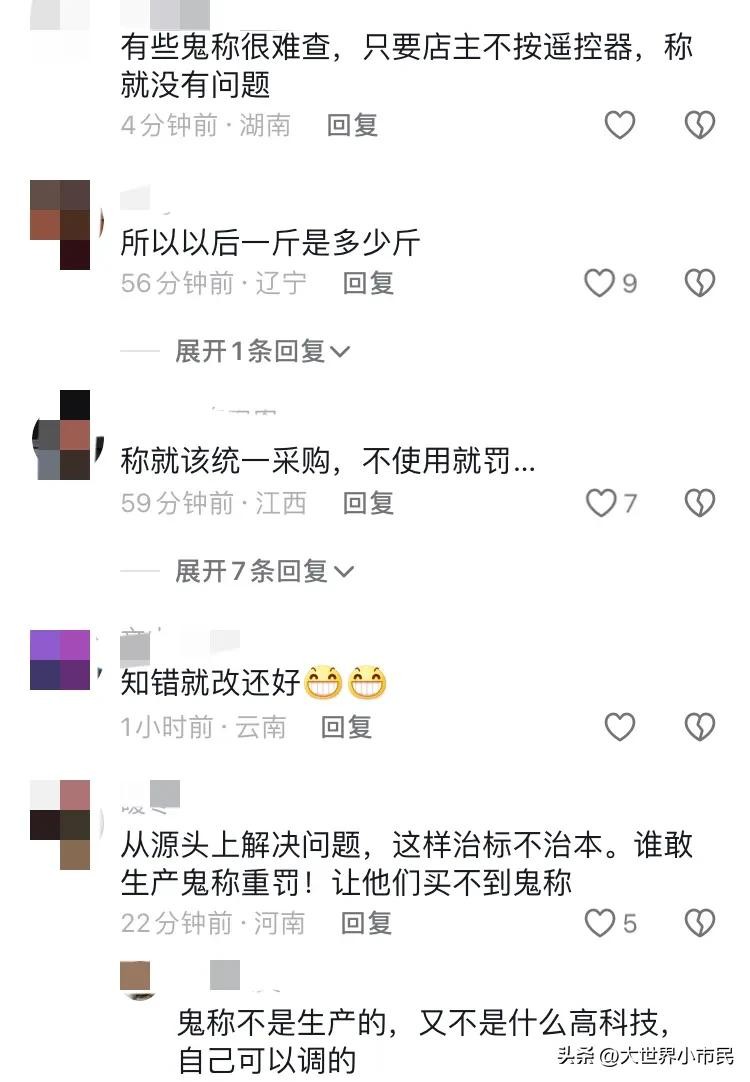This screenshot has height=1082, width=750.
Task: Open the truncated comment 称就该统一采购，不使用就罚…
Action: [x=328, y=460]
